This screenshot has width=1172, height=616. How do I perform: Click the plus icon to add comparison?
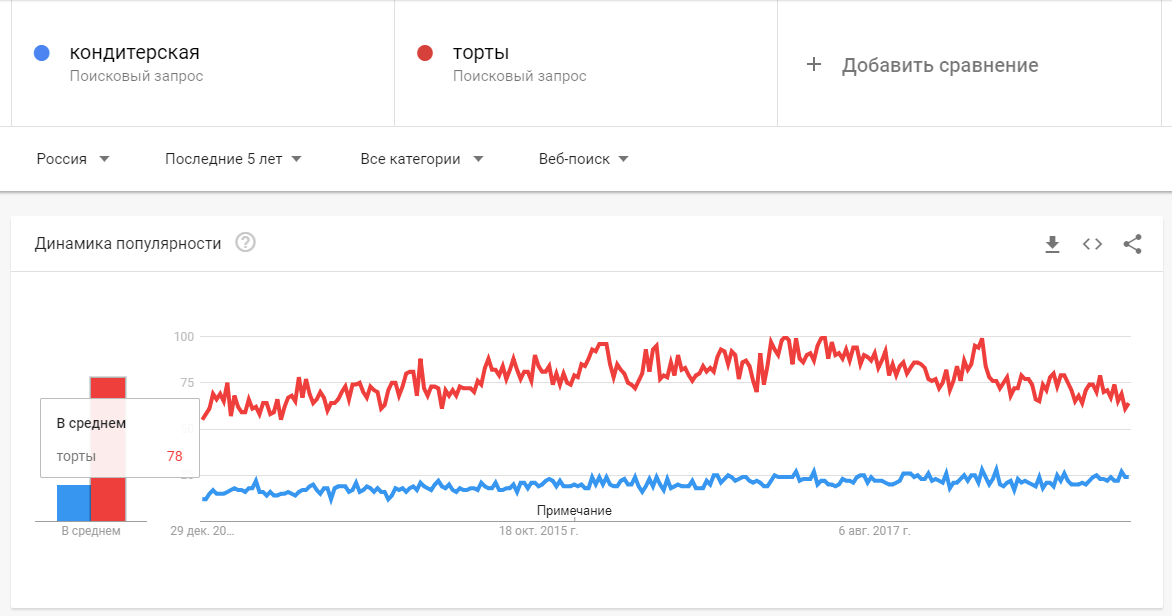point(814,65)
